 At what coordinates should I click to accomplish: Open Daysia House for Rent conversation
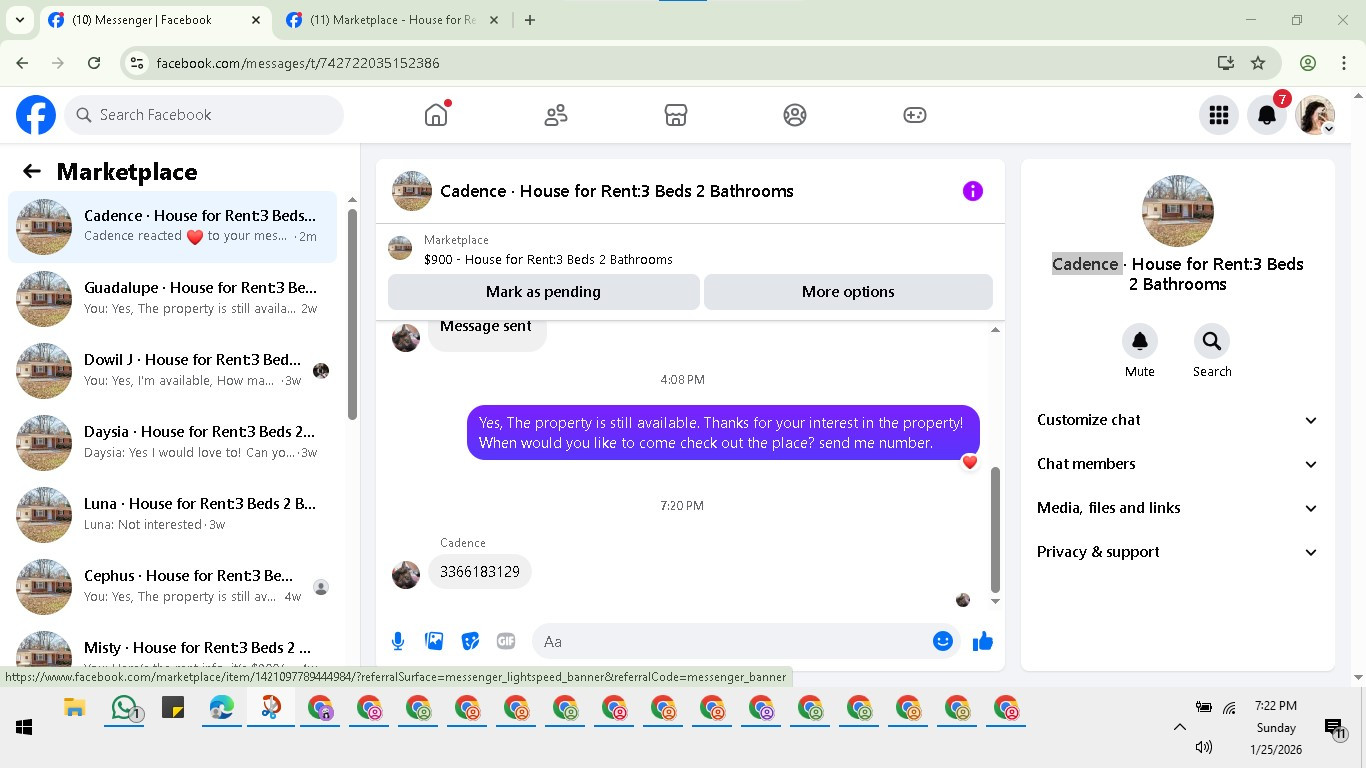tap(172, 442)
